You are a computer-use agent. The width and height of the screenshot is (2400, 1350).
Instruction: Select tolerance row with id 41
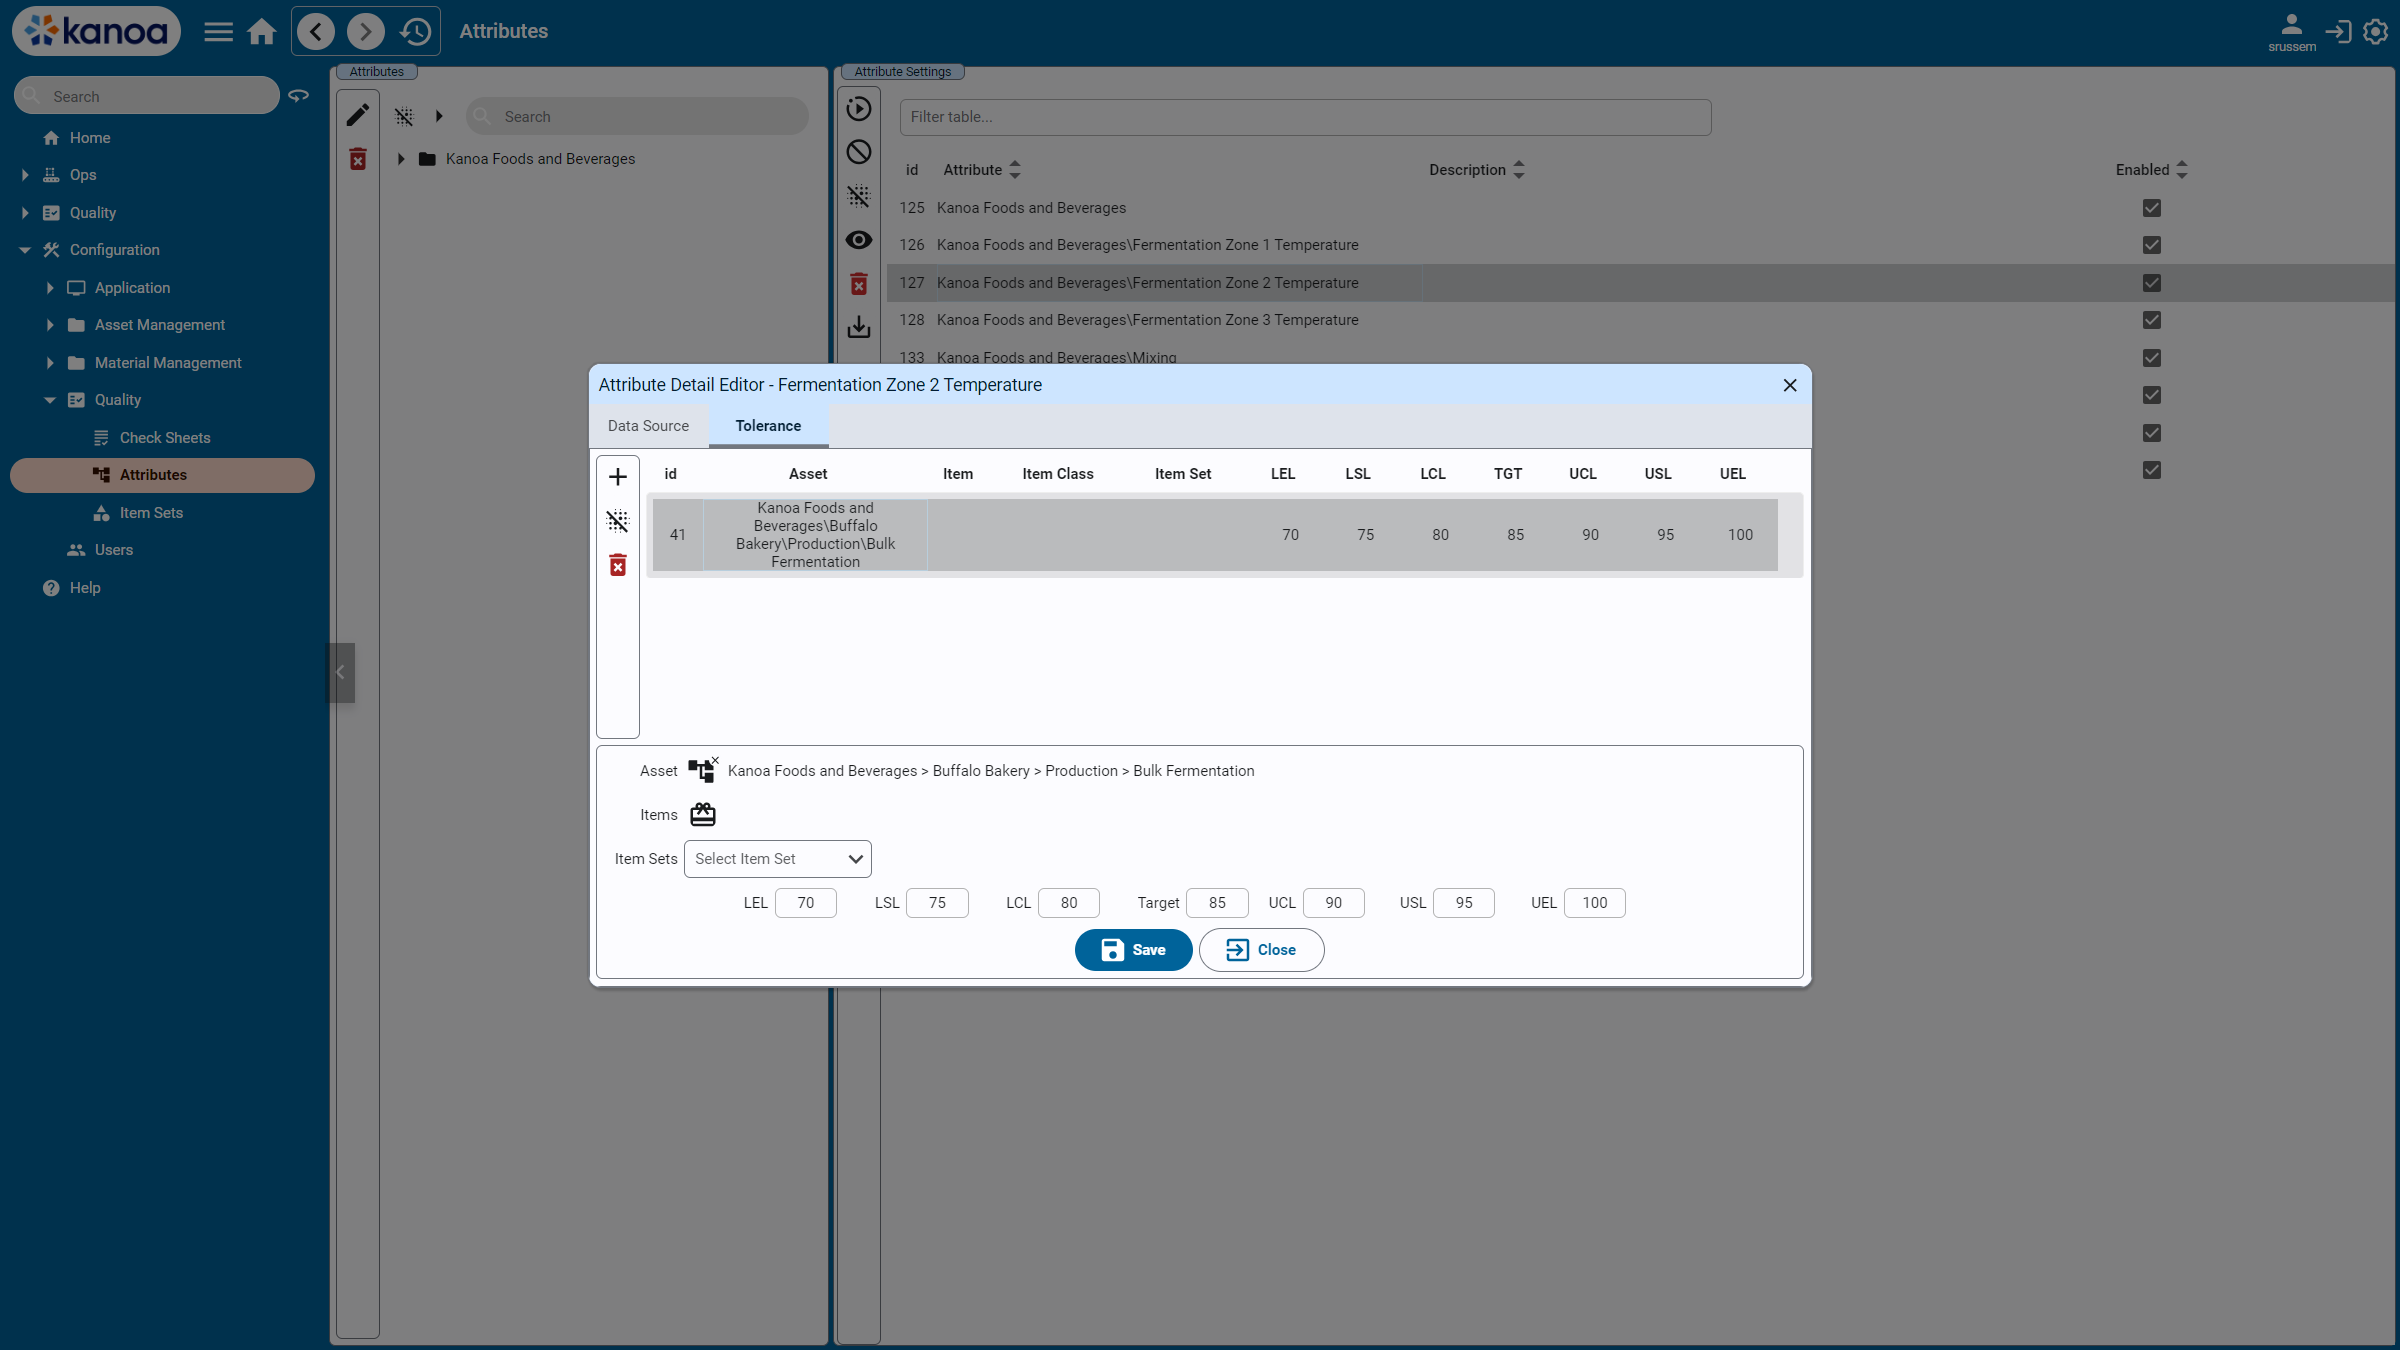1215,535
